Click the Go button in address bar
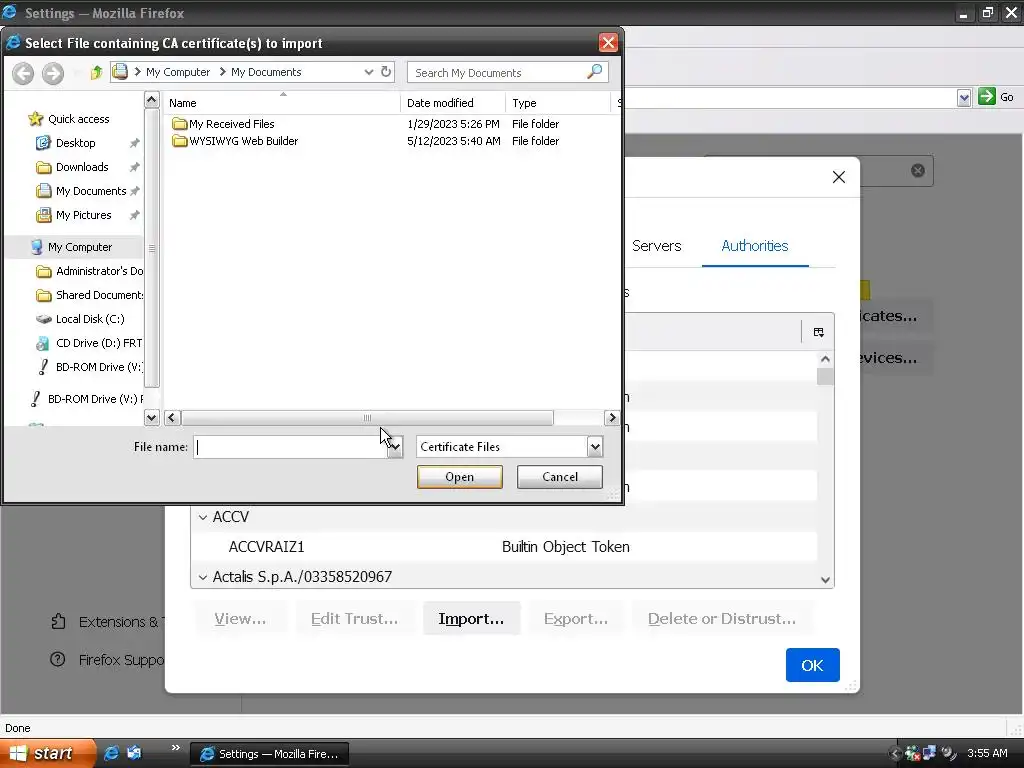Screen dimensions: 1024x768 (997, 97)
